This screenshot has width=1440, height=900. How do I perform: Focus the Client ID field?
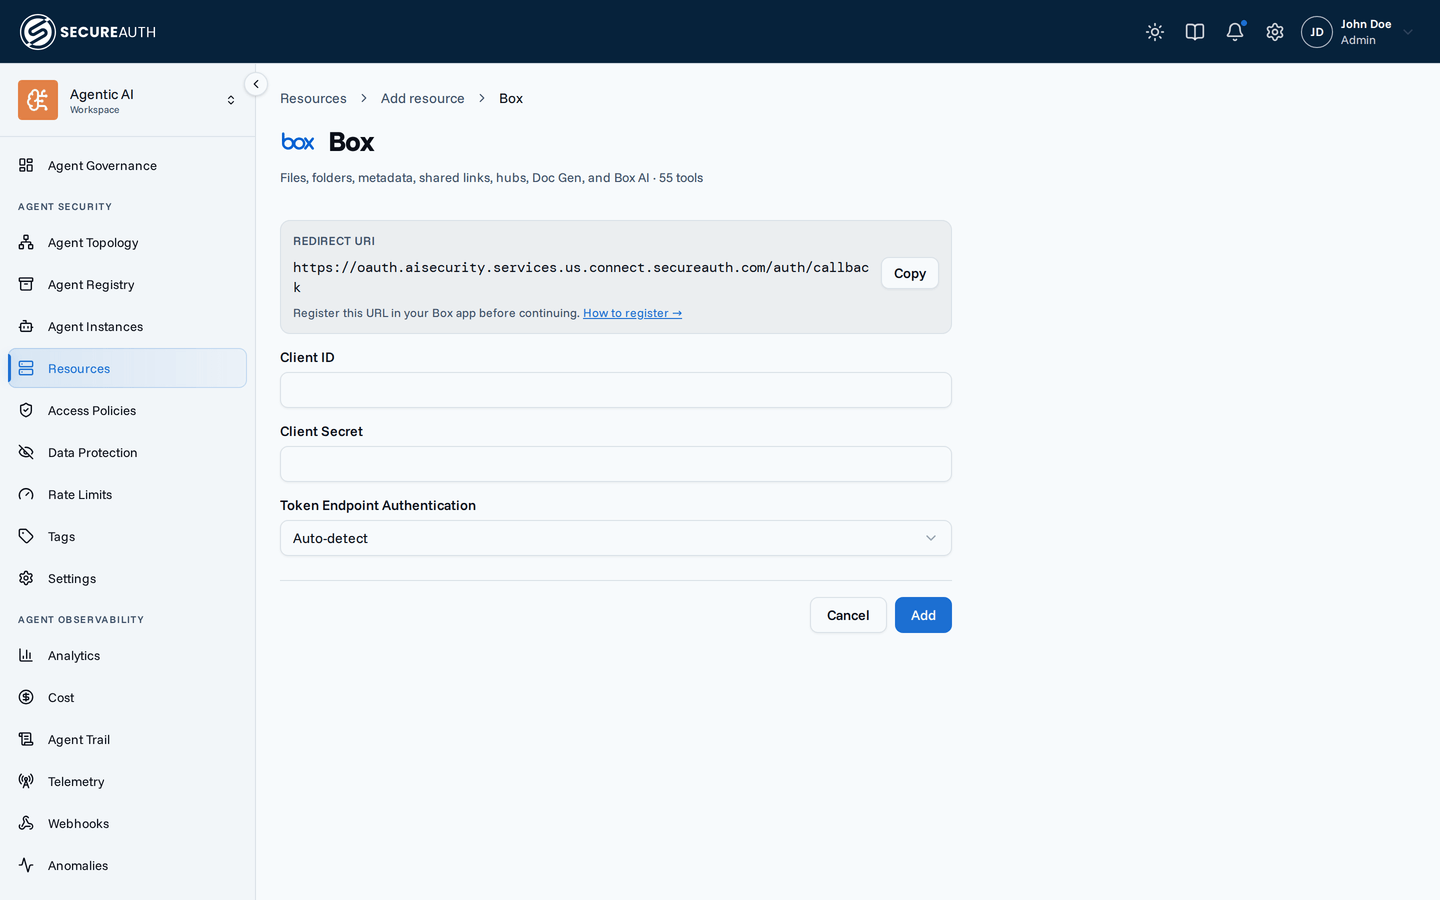click(x=616, y=390)
